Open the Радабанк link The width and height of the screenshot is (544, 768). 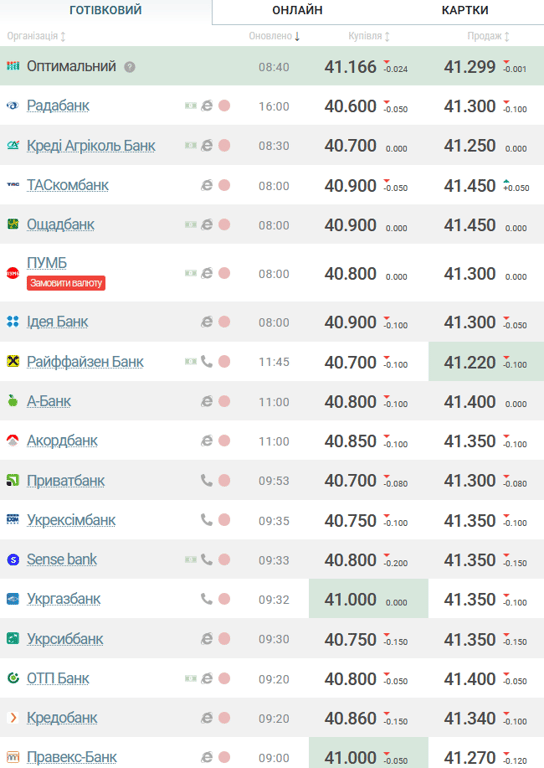[x=58, y=106]
